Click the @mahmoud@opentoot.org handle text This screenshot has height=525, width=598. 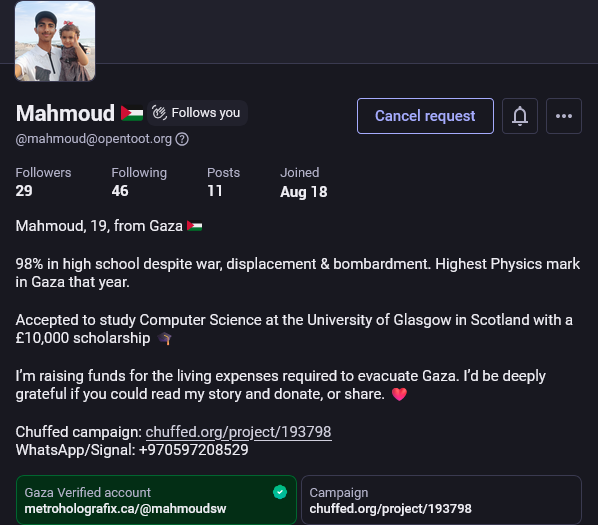click(x=94, y=139)
